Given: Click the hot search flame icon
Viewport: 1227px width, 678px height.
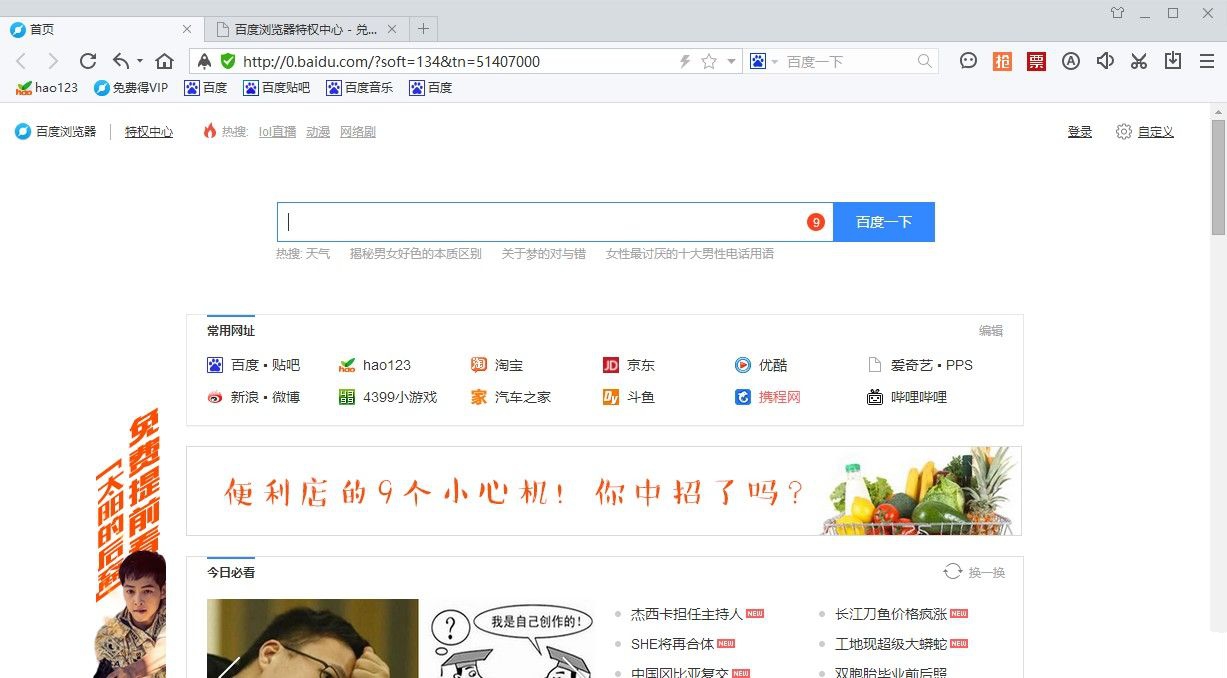Looking at the screenshot, I should click(x=210, y=131).
